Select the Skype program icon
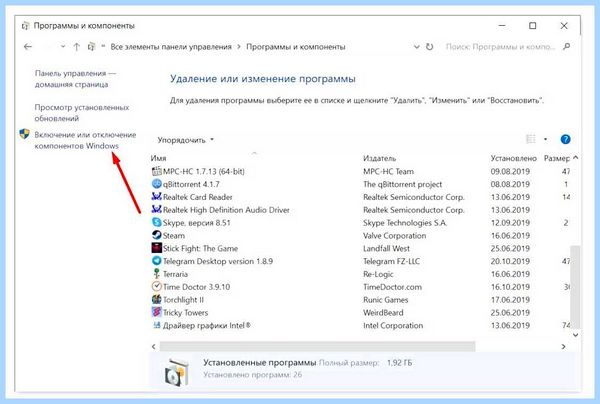This screenshot has height=404, width=600. pos(157,222)
